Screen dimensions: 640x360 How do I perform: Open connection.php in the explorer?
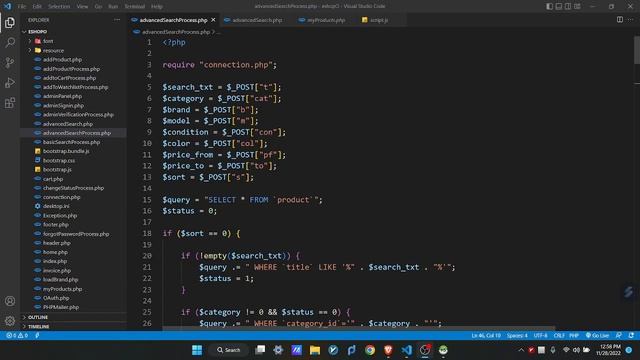coord(61,197)
